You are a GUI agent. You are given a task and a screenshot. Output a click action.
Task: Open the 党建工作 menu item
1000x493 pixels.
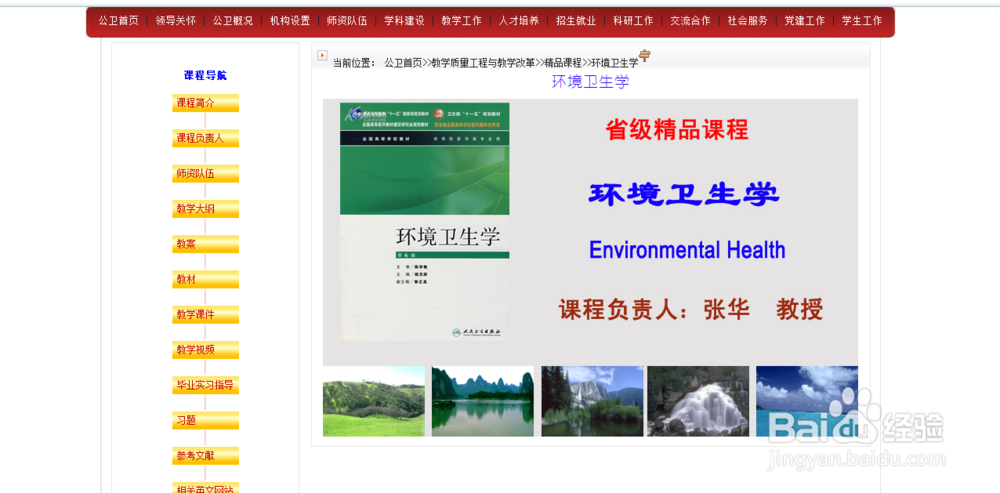tap(805, 21)
